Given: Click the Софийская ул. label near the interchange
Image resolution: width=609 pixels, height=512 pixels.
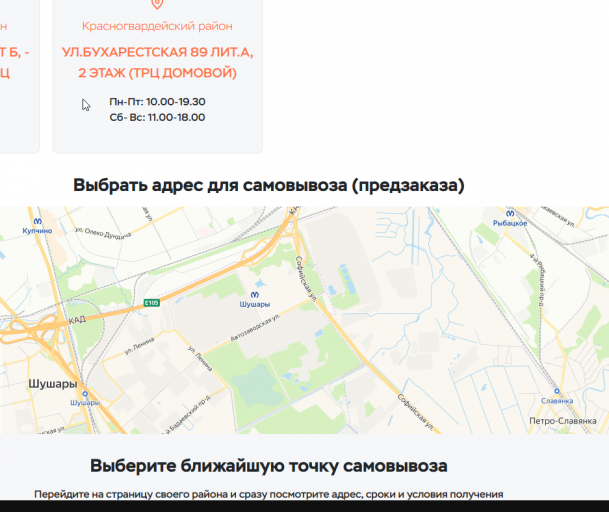Looking at the screenshot, I should pos(306,277).
